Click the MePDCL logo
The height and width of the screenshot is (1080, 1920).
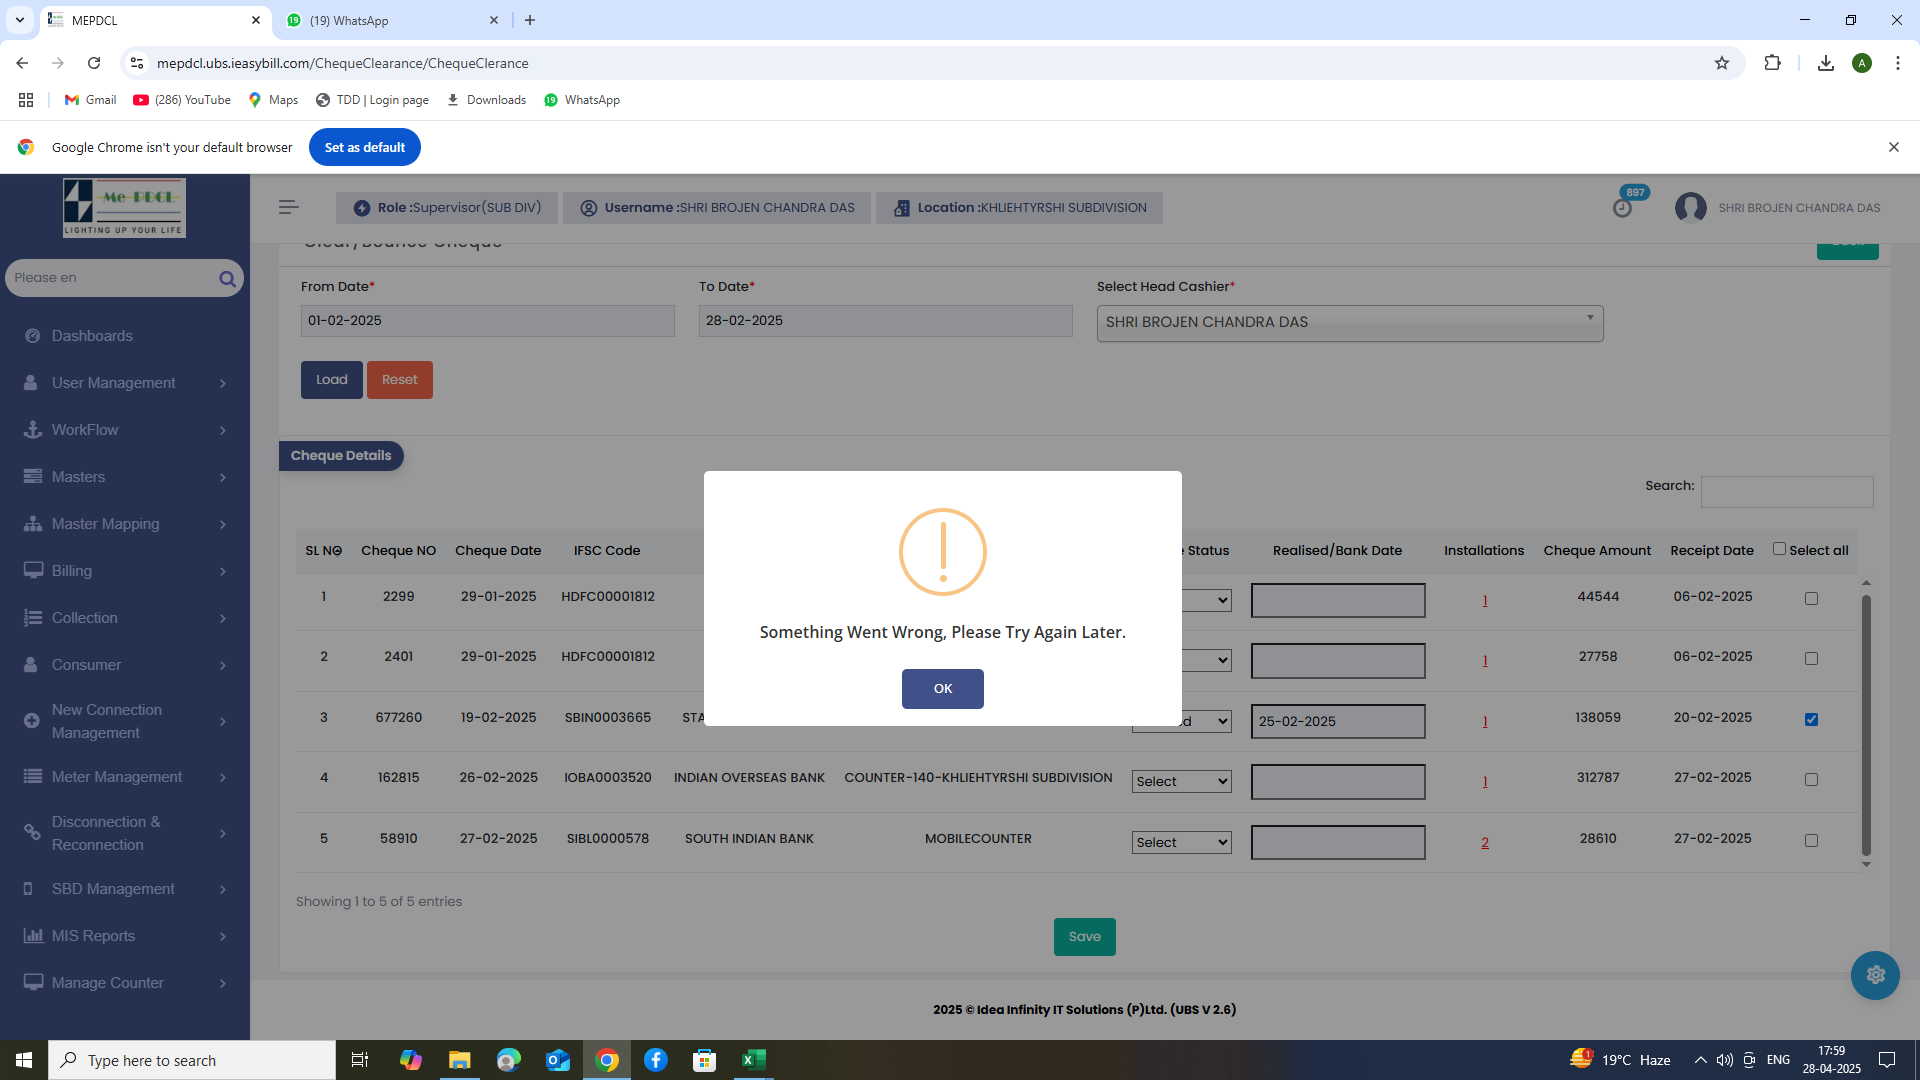[124, 207]
